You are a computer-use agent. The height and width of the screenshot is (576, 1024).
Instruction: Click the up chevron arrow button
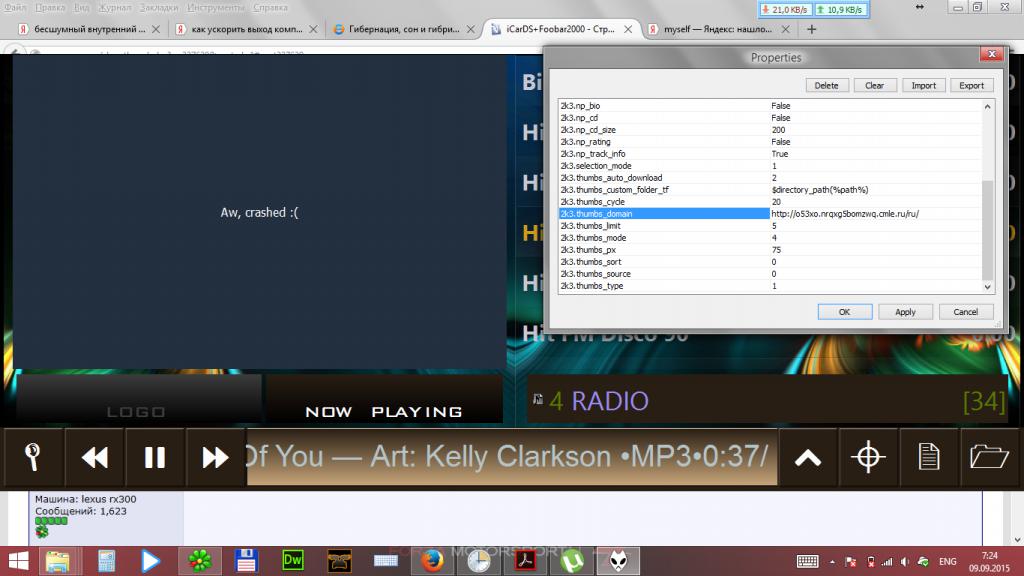[808, 457]
